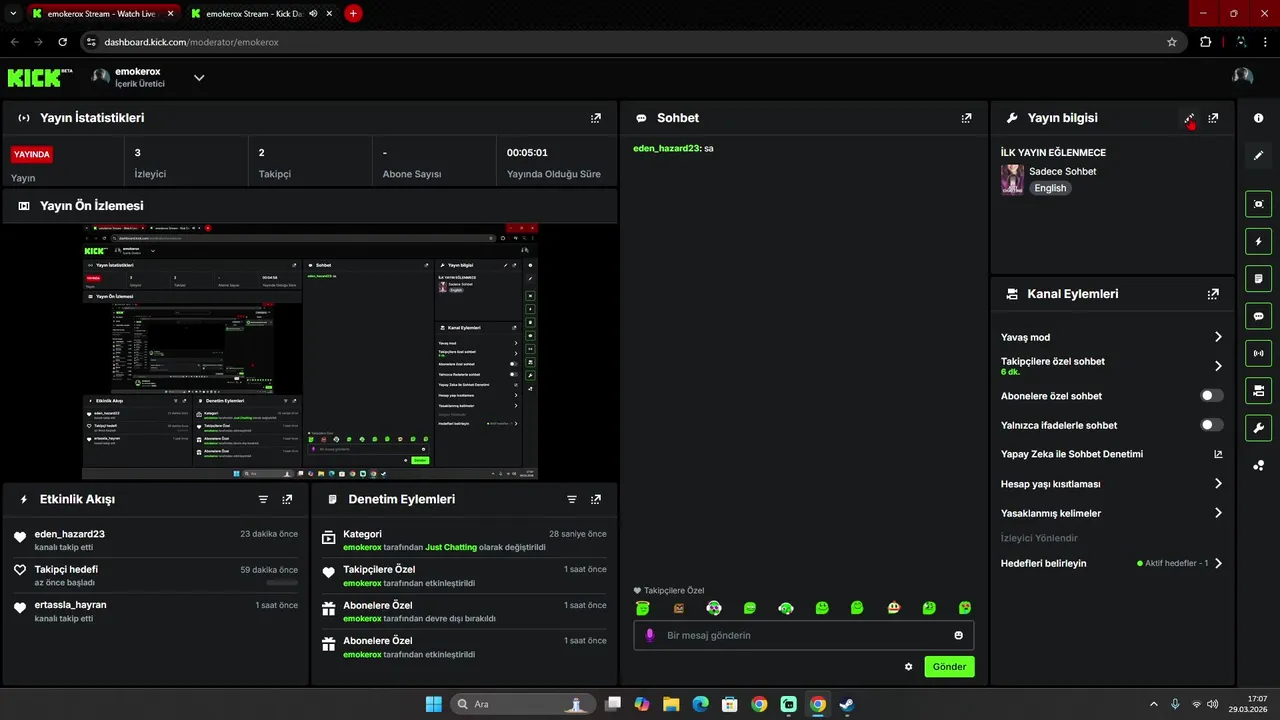
Task: Go back in the browser
Action: (x=15, y=42)
